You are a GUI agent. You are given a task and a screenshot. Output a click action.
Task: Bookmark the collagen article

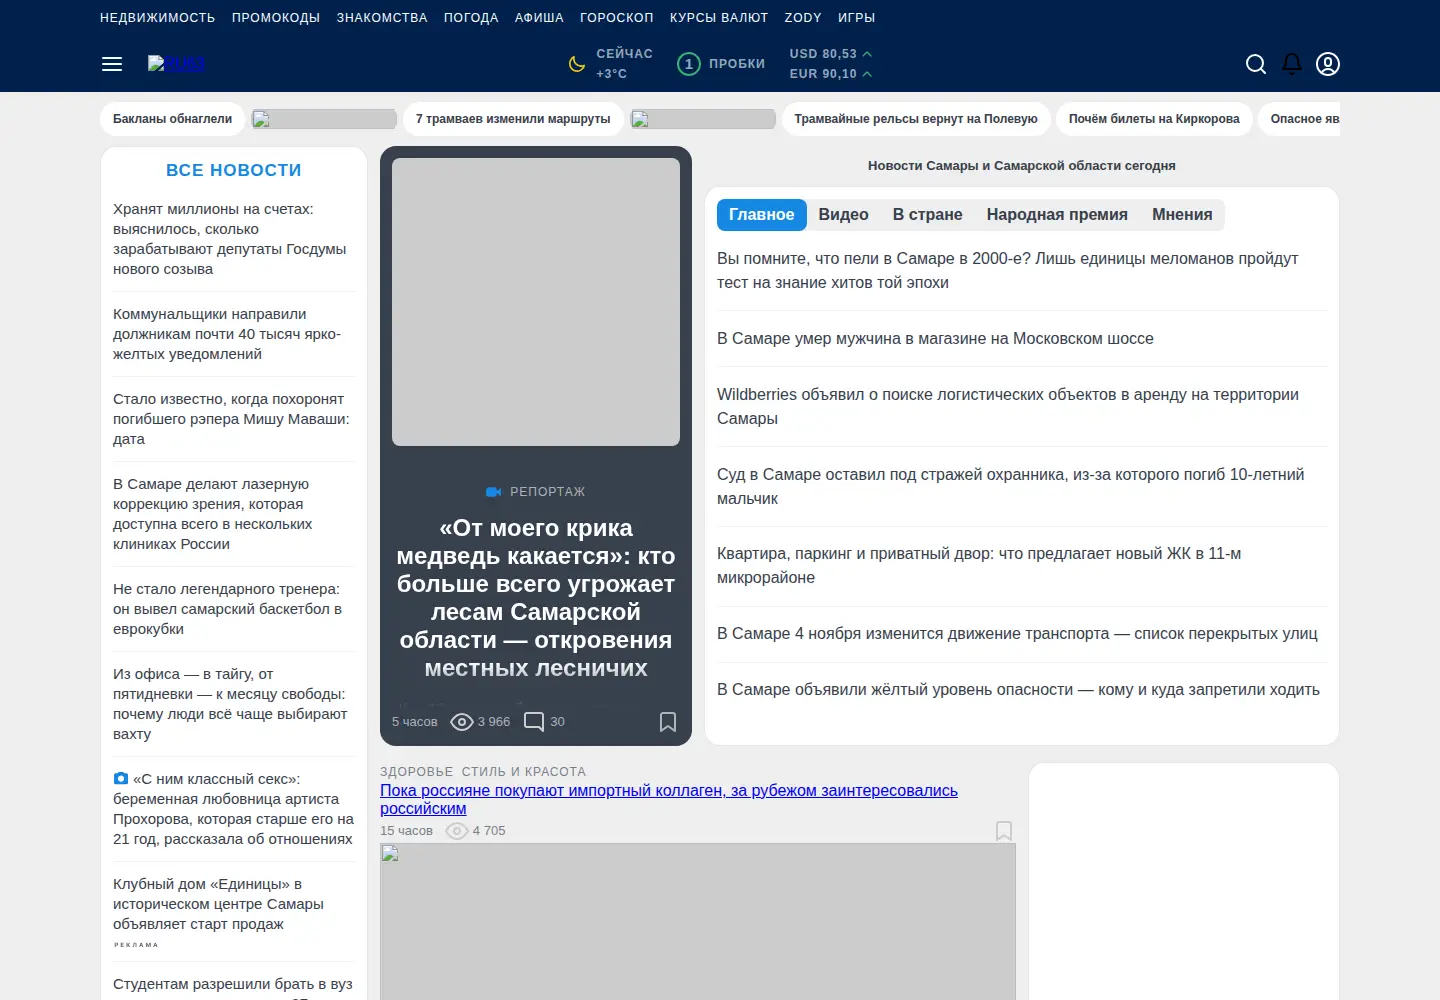pos(1004,831)
